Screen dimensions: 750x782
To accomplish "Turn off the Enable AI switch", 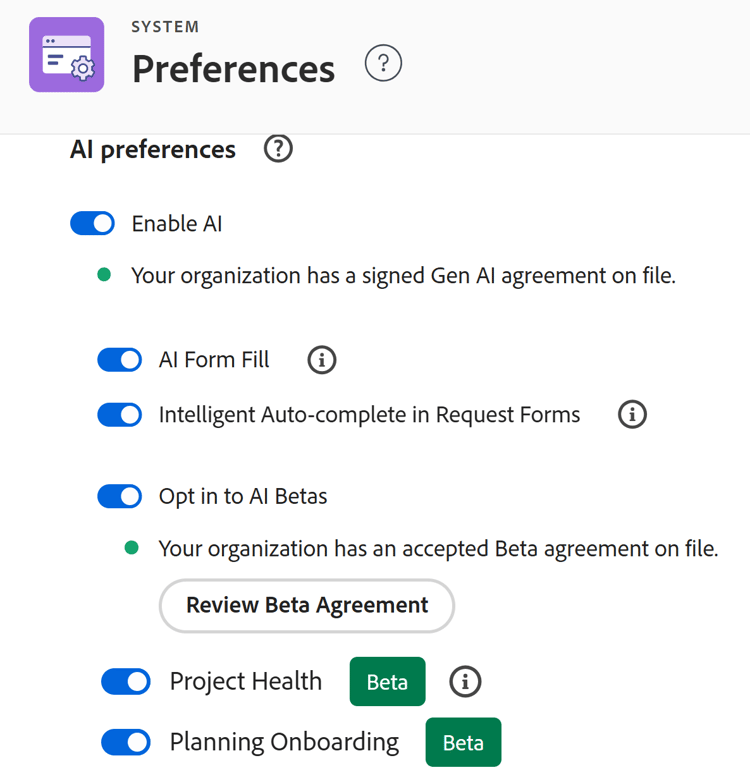I will [x=93, y=223].
